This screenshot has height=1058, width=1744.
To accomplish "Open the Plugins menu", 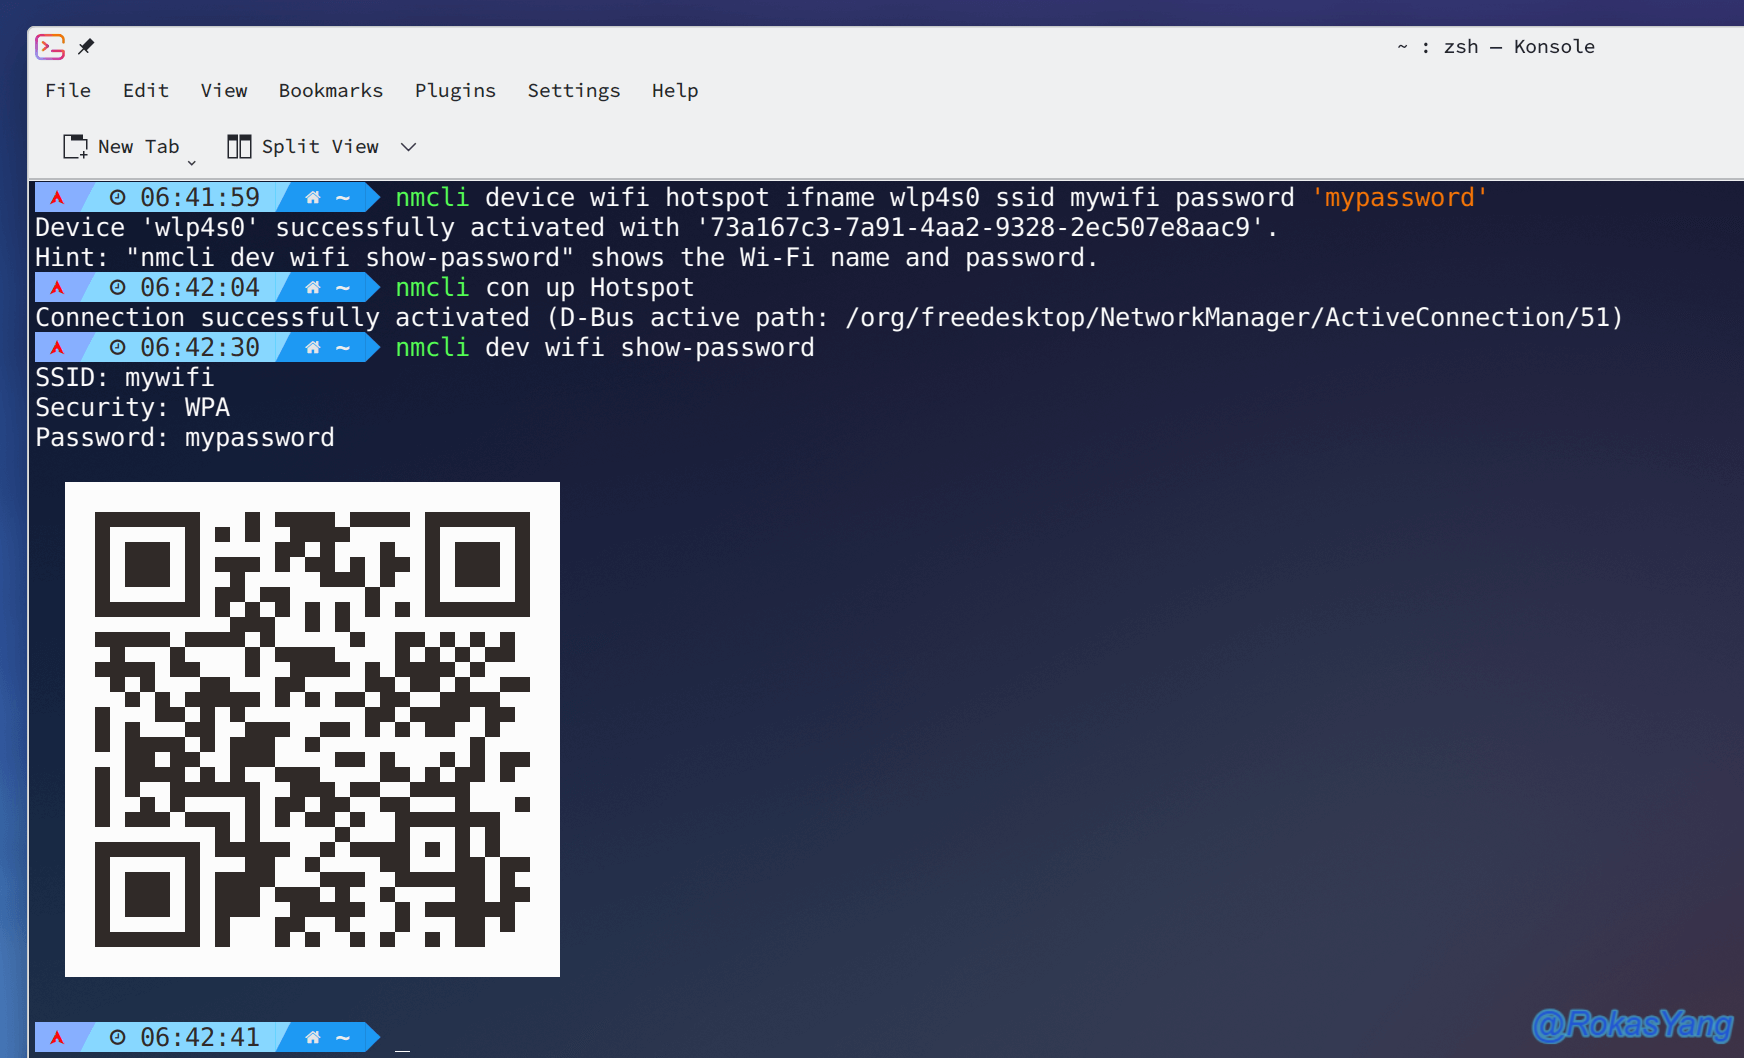I will point(455,90).
